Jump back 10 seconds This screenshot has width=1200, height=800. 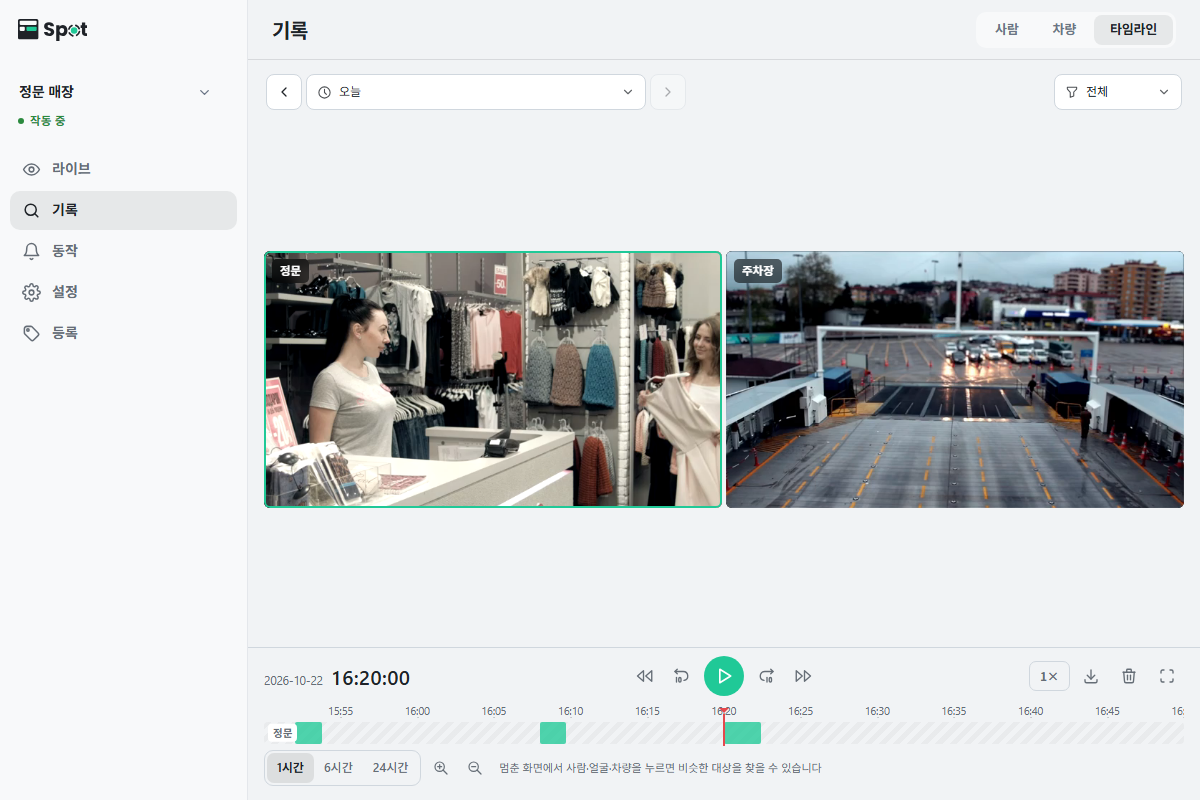[681, 676]
